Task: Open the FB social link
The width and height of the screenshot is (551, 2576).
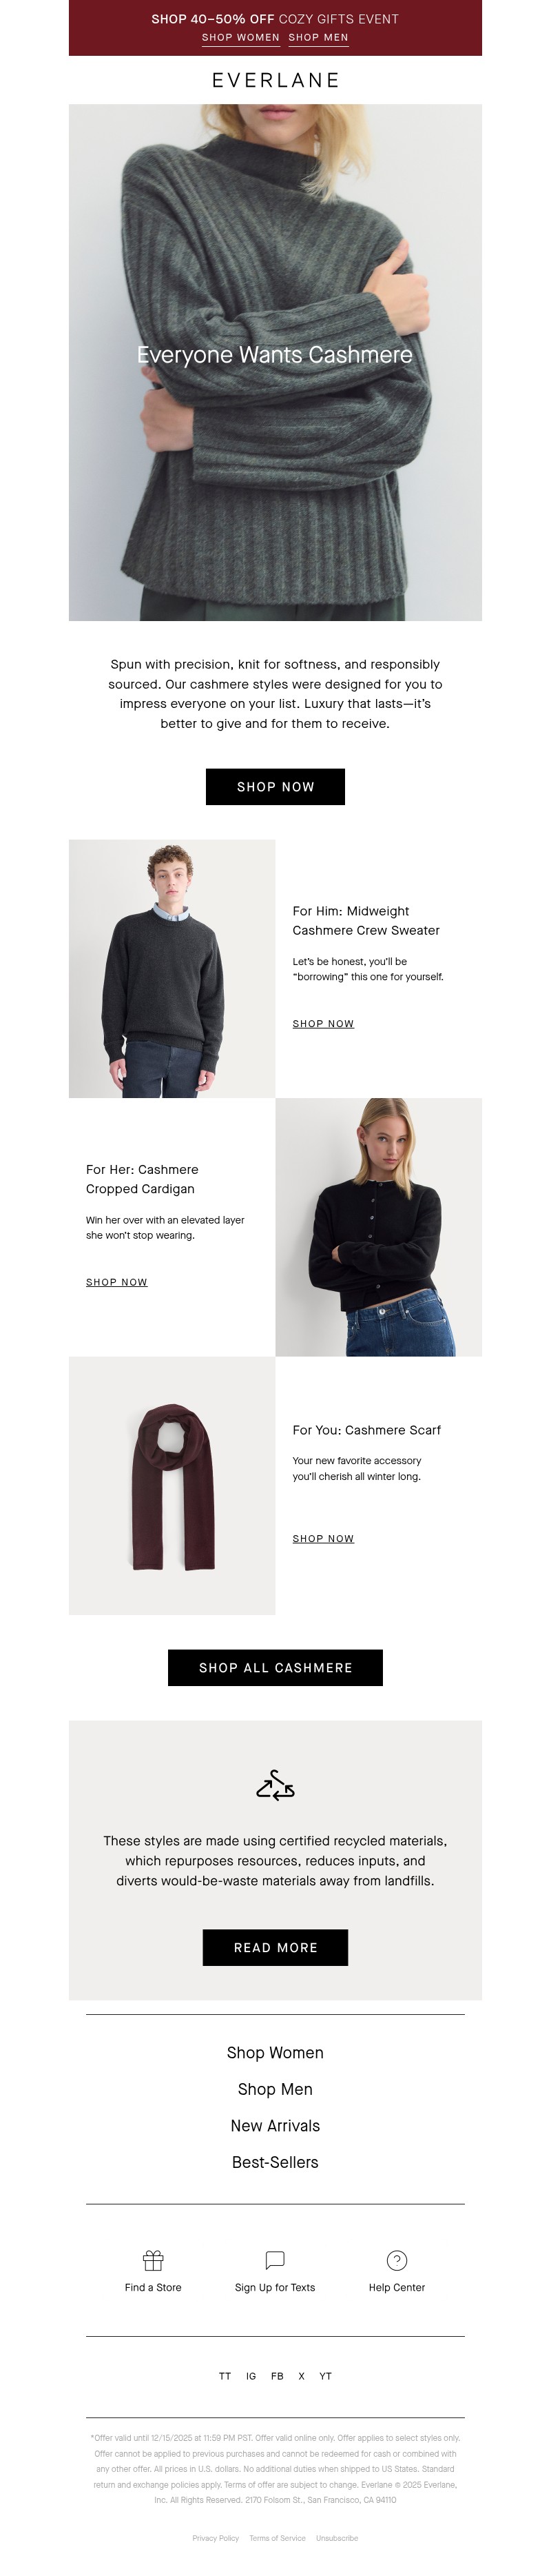Action: point(277,2376)
